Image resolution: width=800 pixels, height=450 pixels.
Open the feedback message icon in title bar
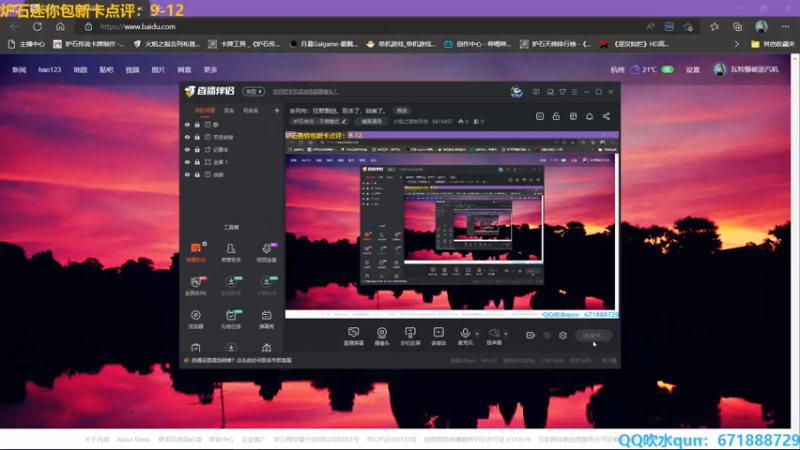tap(536, 92)
